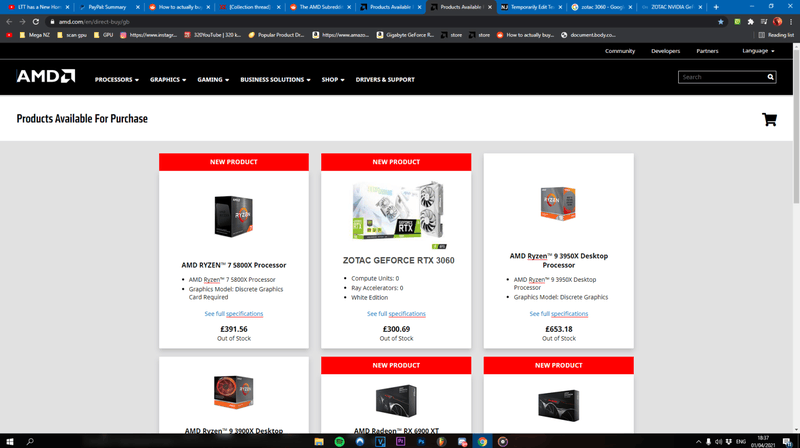The image size is (800, 448).
Task: Click the AMD logo
Action: tap(46, 77)
